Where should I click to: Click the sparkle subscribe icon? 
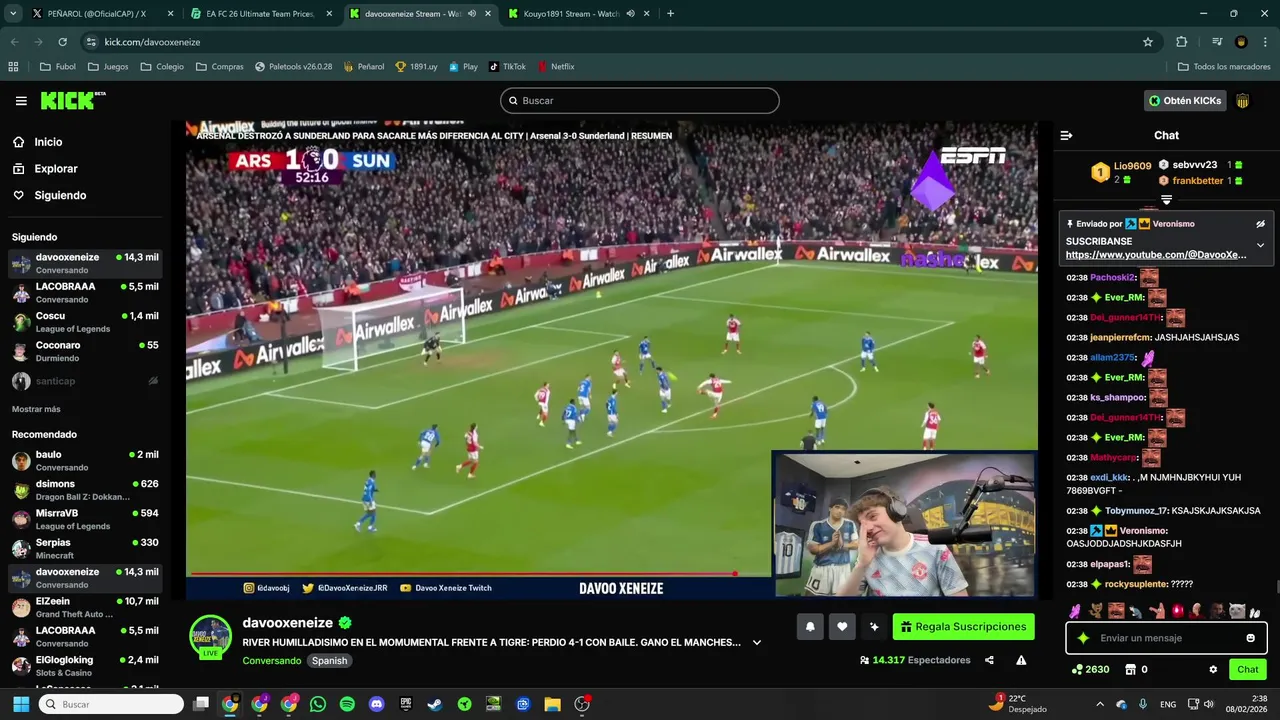874,627
